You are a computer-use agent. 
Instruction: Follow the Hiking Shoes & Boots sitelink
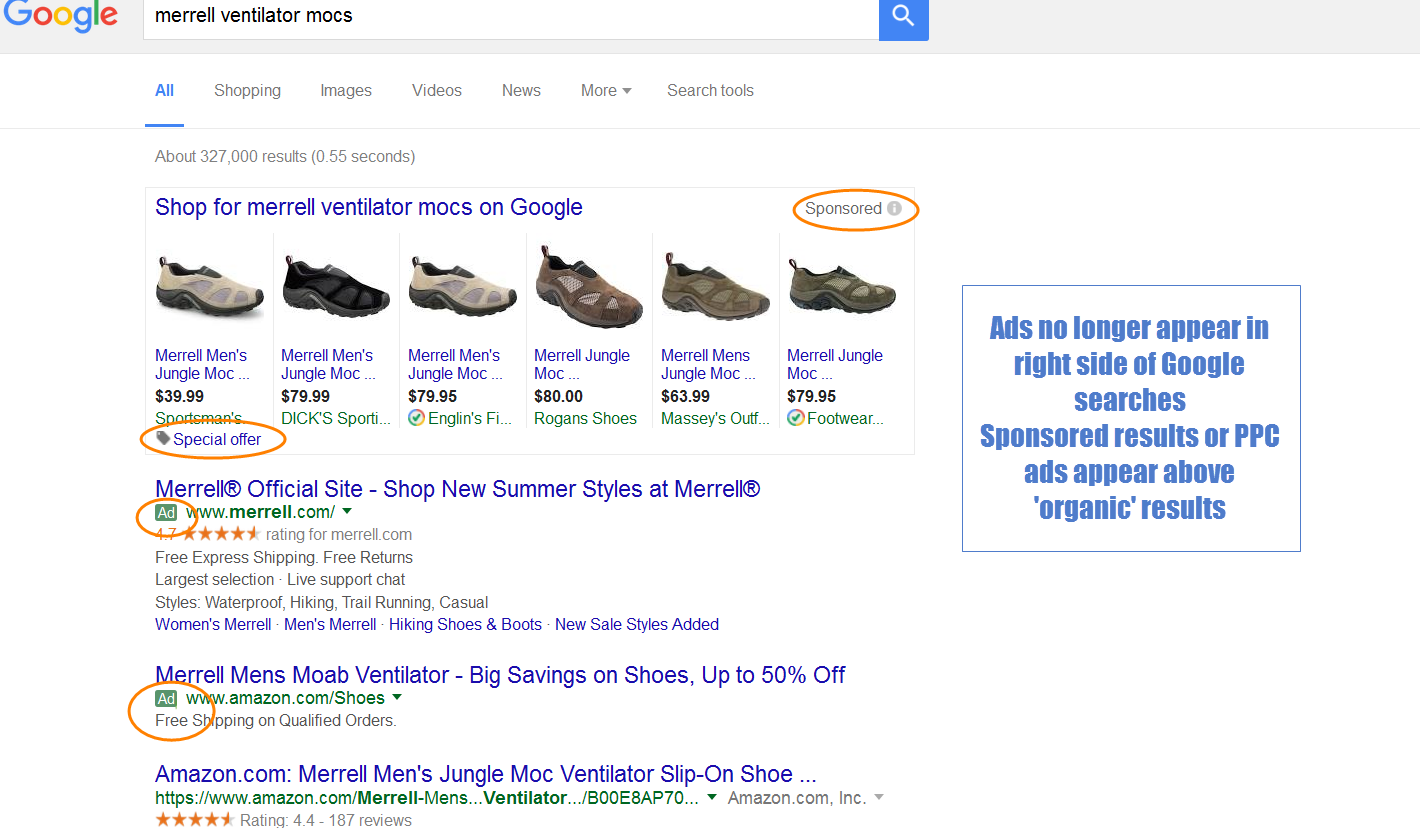click(x=465, y=624)
